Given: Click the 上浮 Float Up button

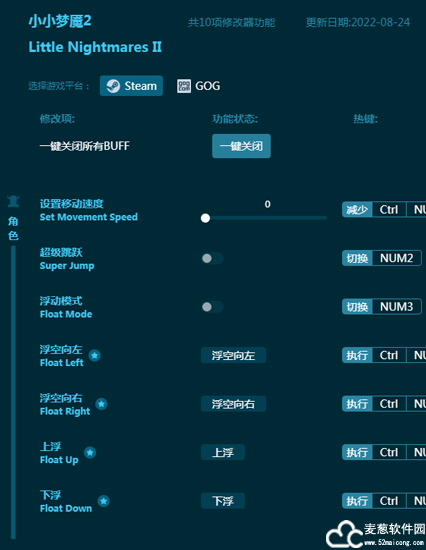Looking at the screenshot, I should pyautogui.click(x=223, y=452).
